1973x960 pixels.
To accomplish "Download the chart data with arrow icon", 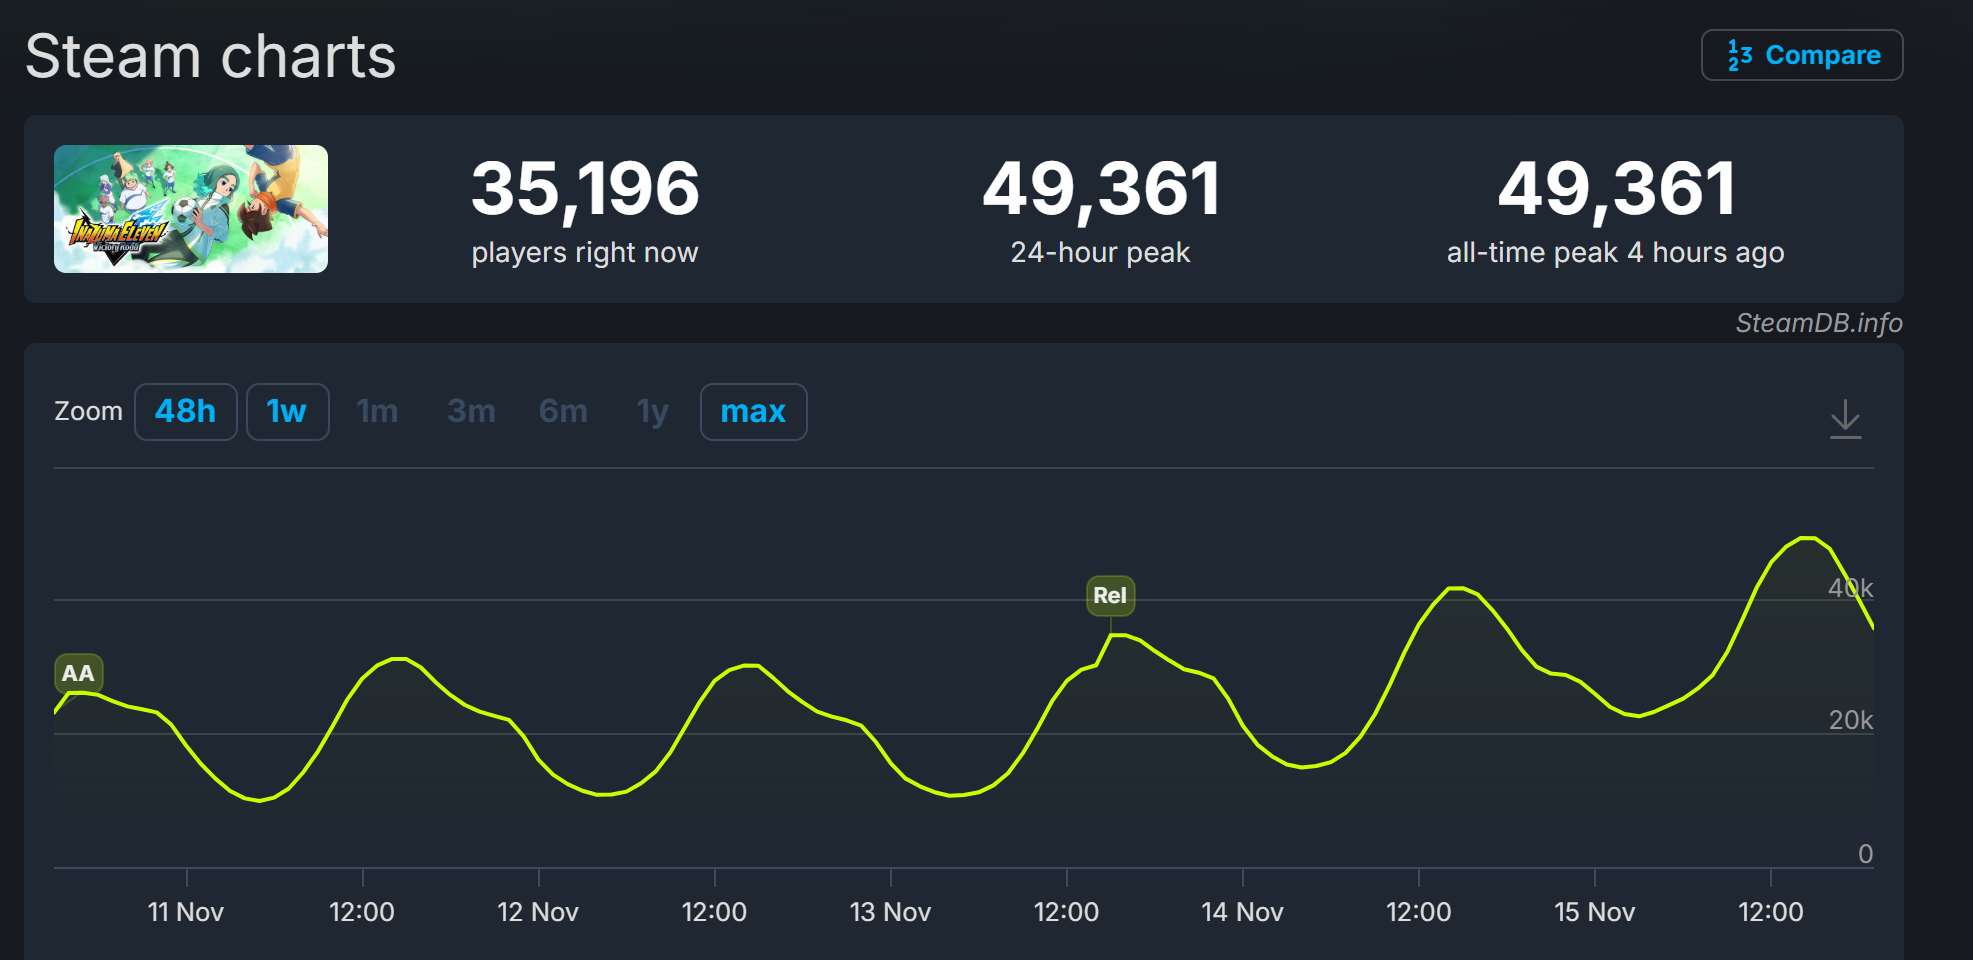I will (x=1845, y=418).
